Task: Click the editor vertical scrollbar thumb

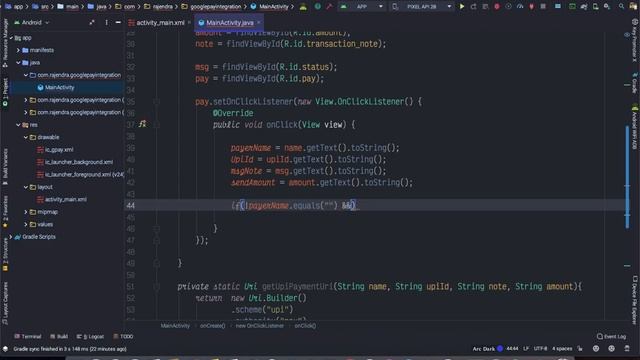Action: (x=627, y=177)
